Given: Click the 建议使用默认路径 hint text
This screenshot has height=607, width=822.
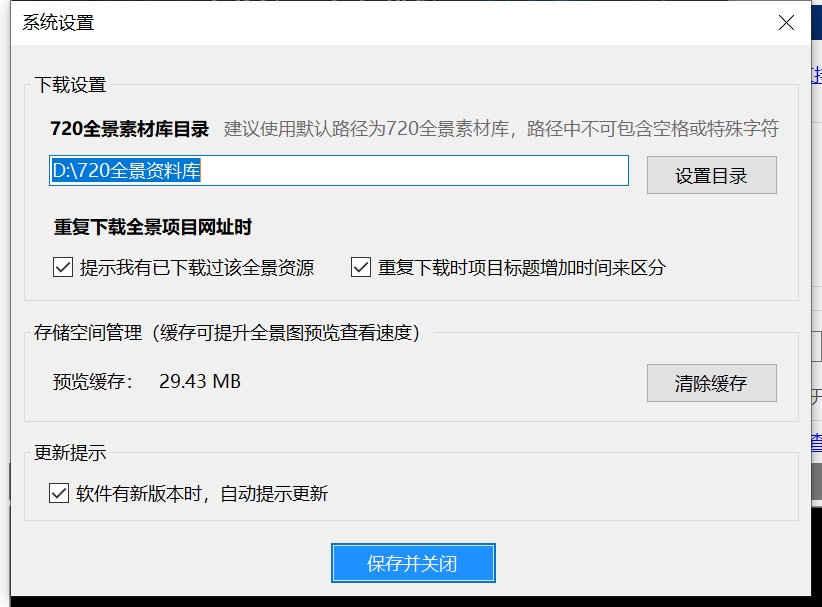Looking at the screenshot, I should click(x=501, y=128).
